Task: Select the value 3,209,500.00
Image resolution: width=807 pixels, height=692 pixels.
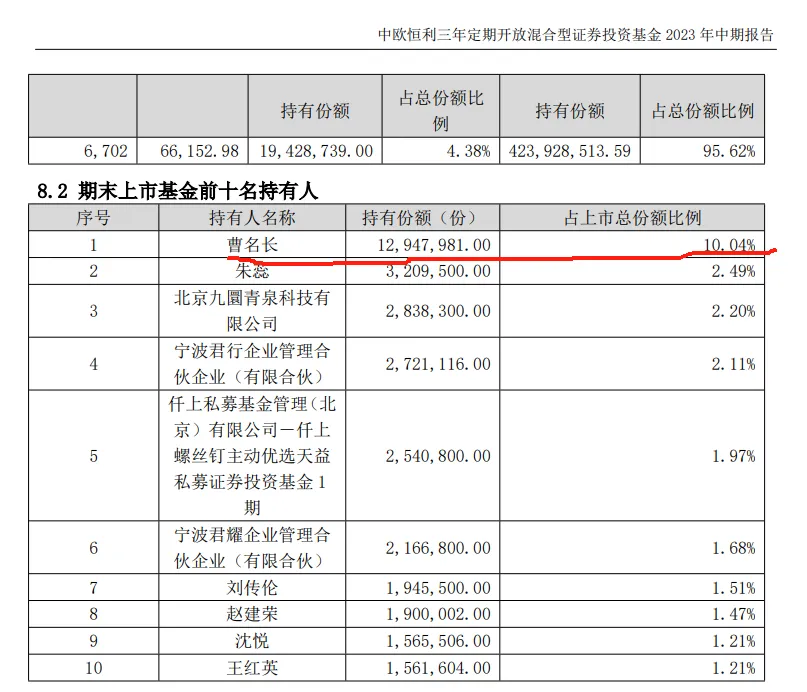Action: point(438,271)
